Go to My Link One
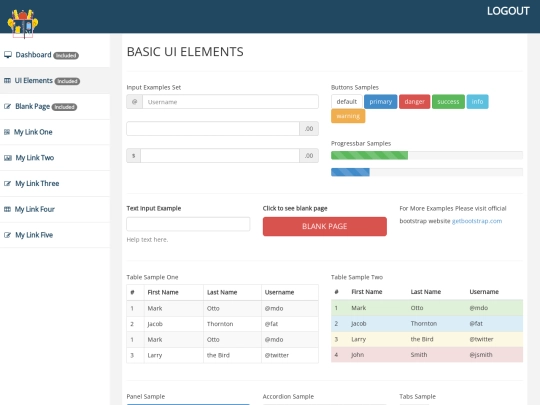Viewport: 540px width, 405px height. point(55,132)
